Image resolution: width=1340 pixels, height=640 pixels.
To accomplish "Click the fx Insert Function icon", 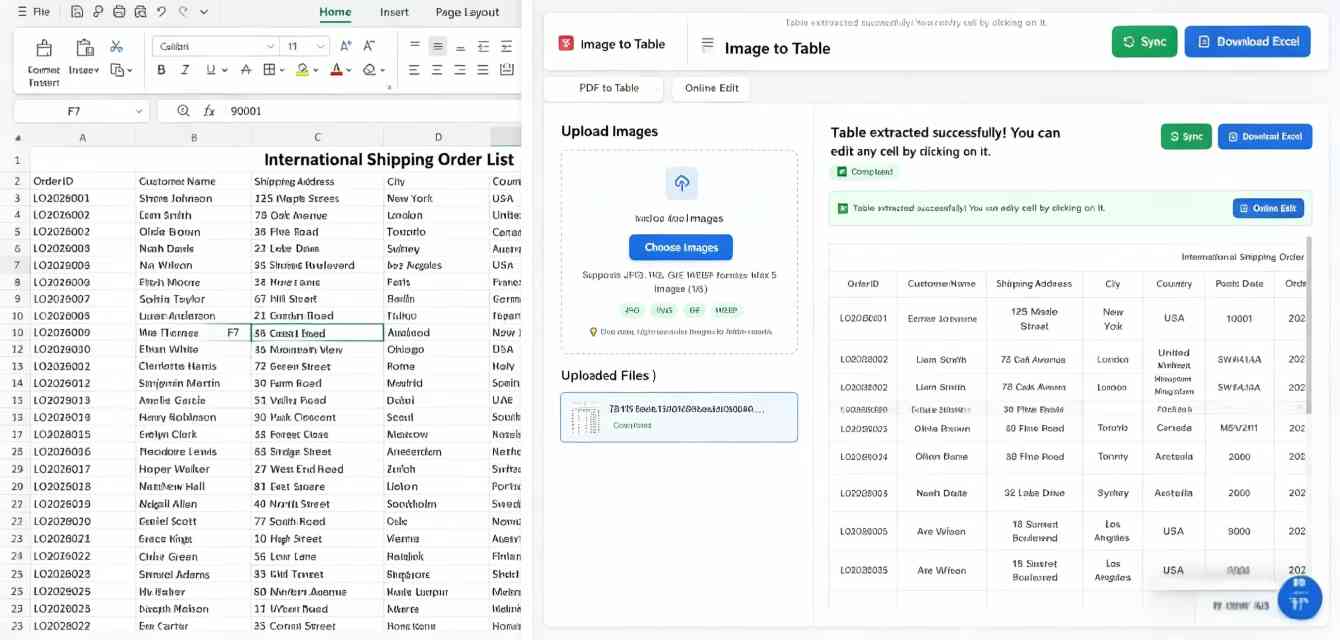I will 209,111.
